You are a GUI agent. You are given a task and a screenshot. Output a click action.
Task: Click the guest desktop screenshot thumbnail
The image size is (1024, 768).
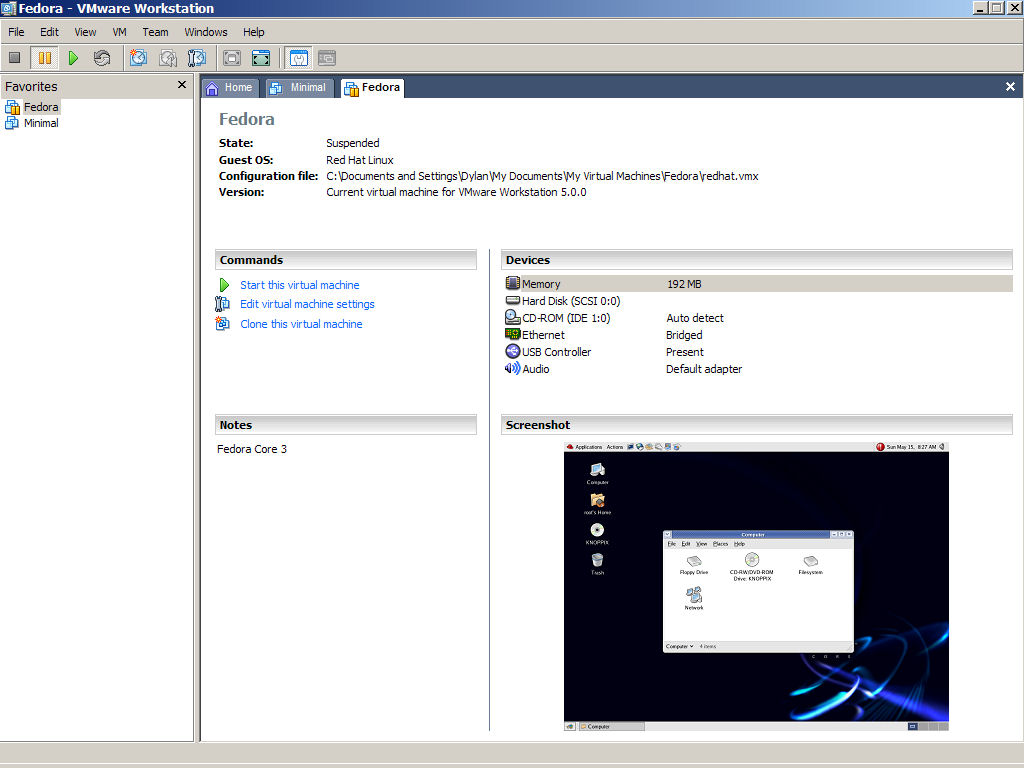click(x=756, y=586)
